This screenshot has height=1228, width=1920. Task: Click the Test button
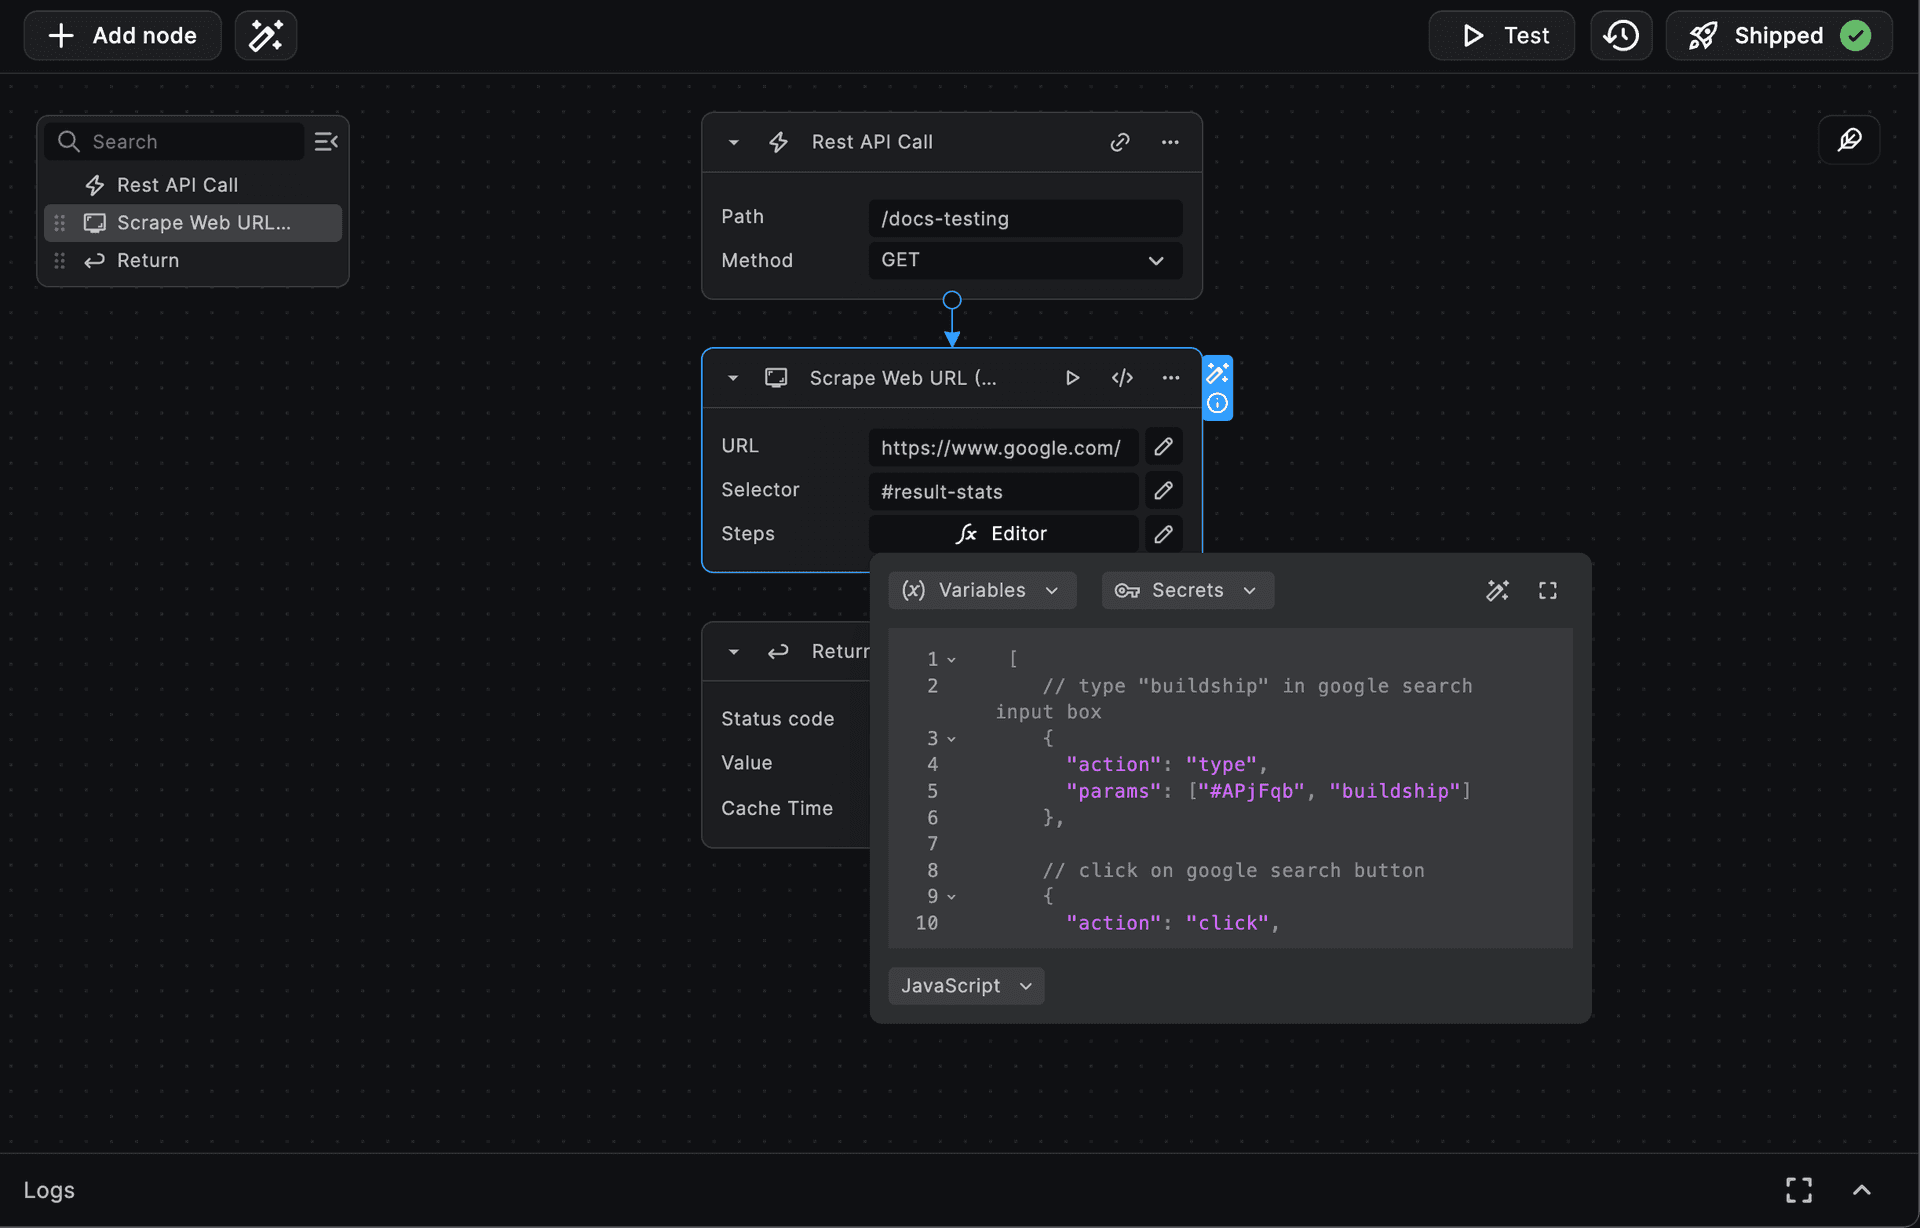(1501, 36)
